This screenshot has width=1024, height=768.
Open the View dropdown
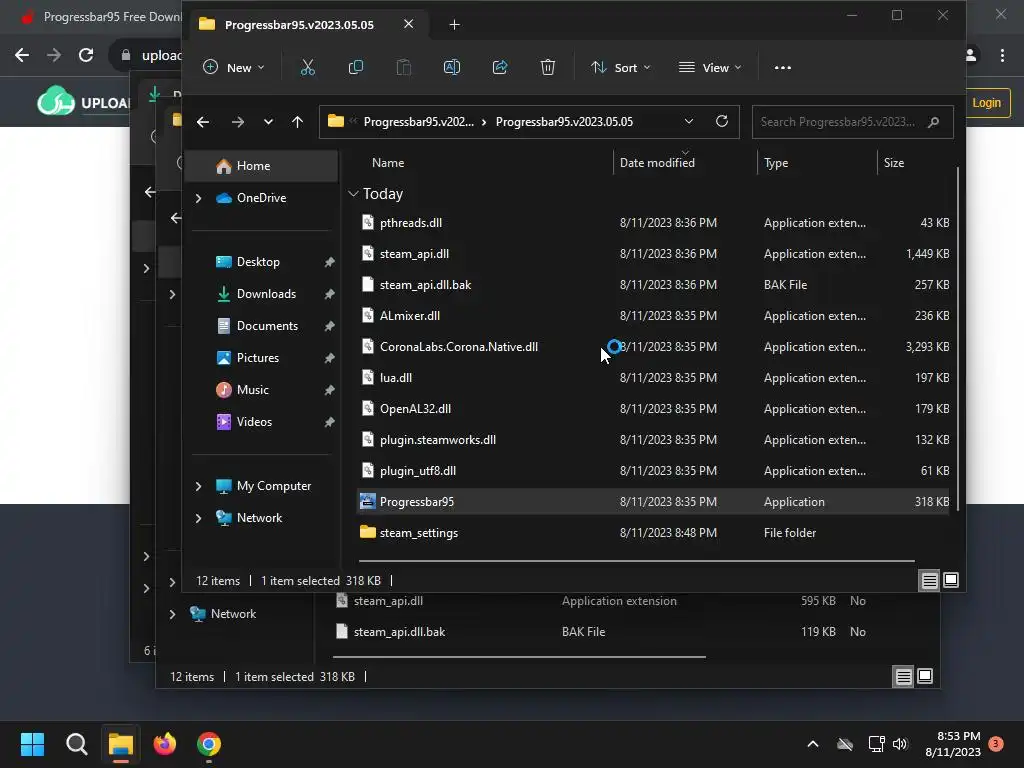710,67
